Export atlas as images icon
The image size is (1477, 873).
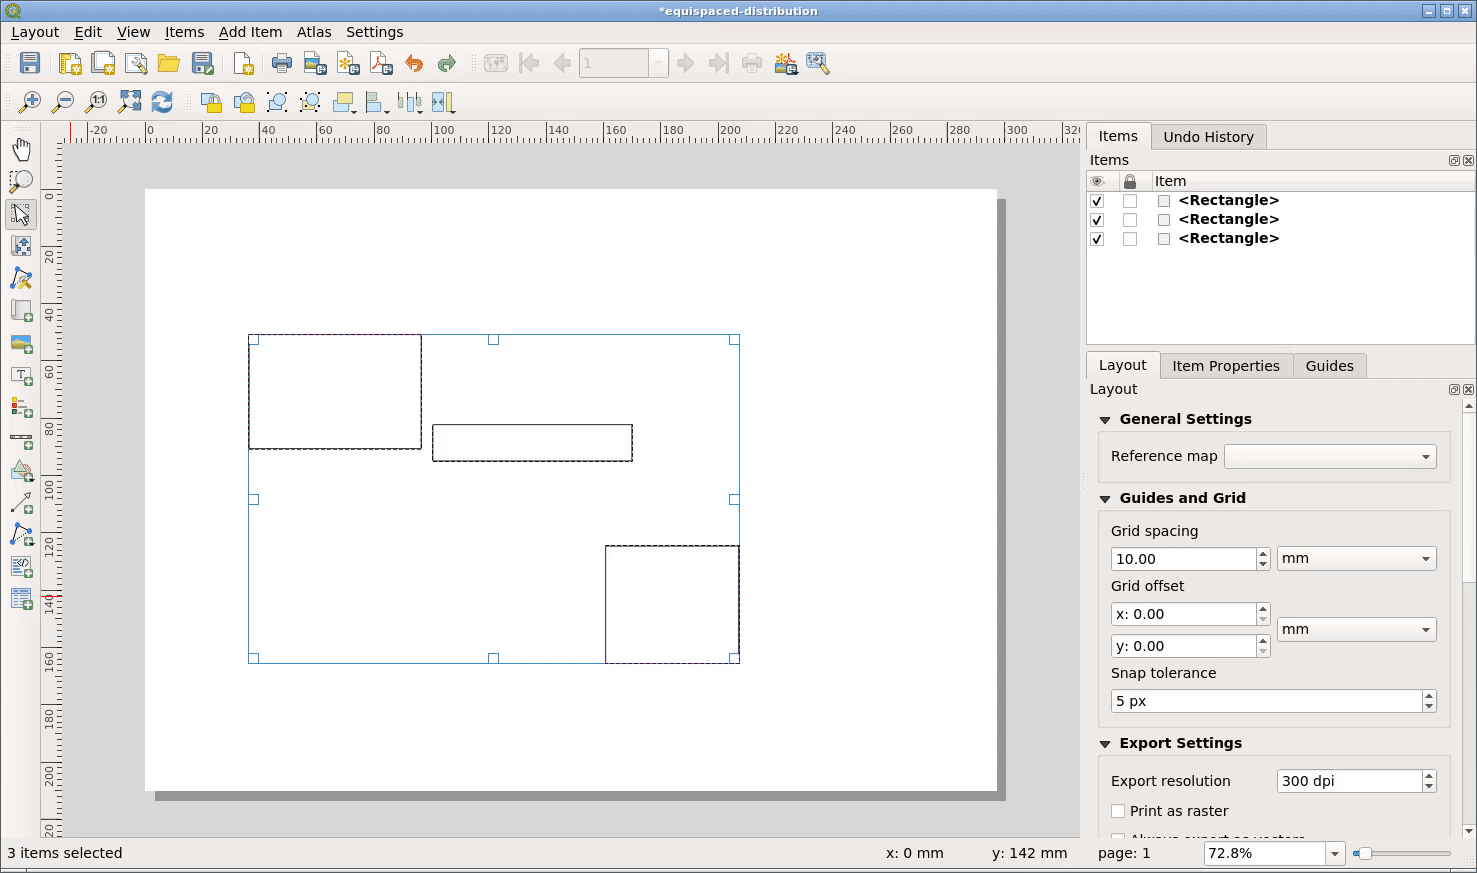785,63
